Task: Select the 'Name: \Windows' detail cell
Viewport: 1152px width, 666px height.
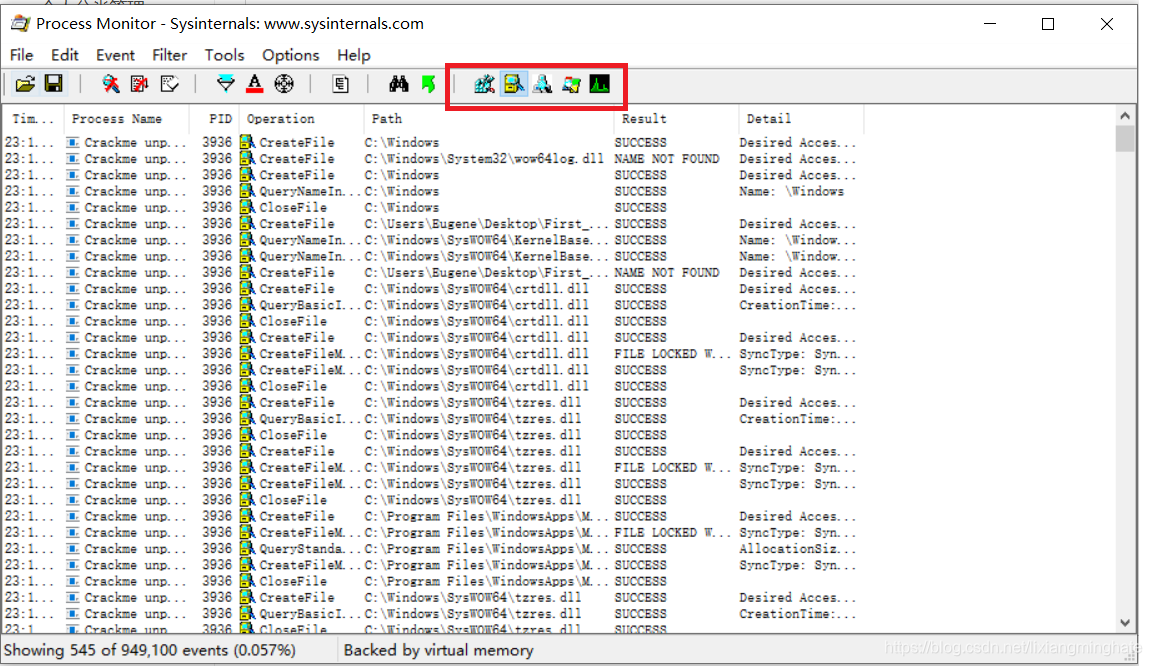Action: [791, 191]
